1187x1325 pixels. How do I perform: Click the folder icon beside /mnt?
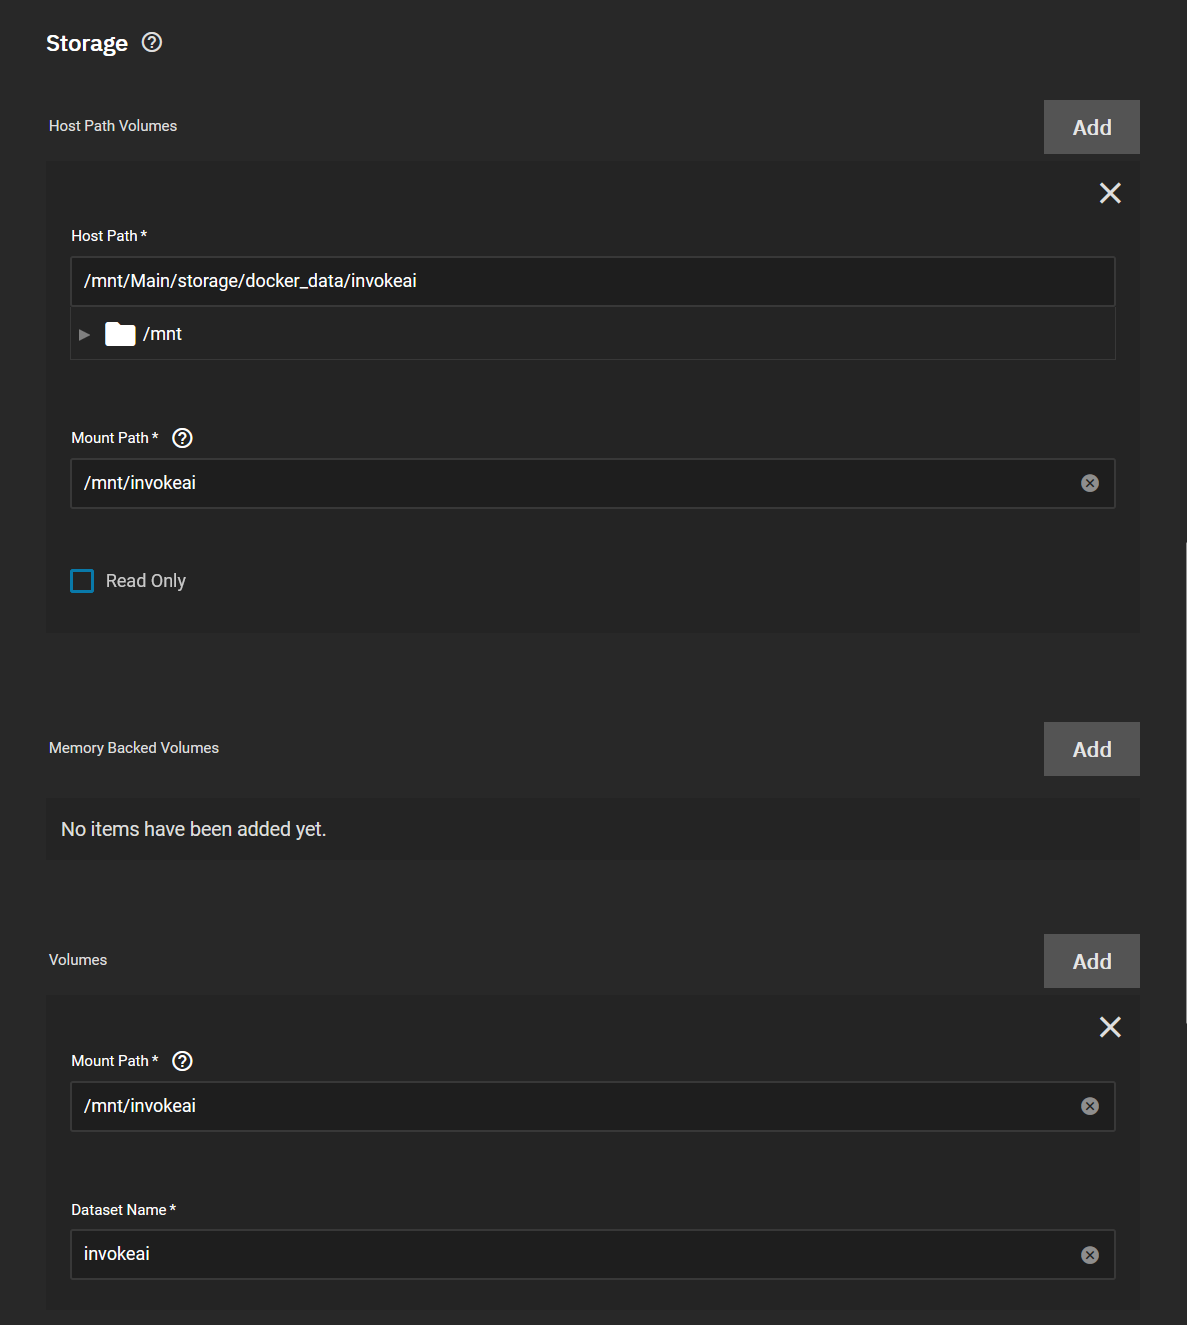(120, 333)
